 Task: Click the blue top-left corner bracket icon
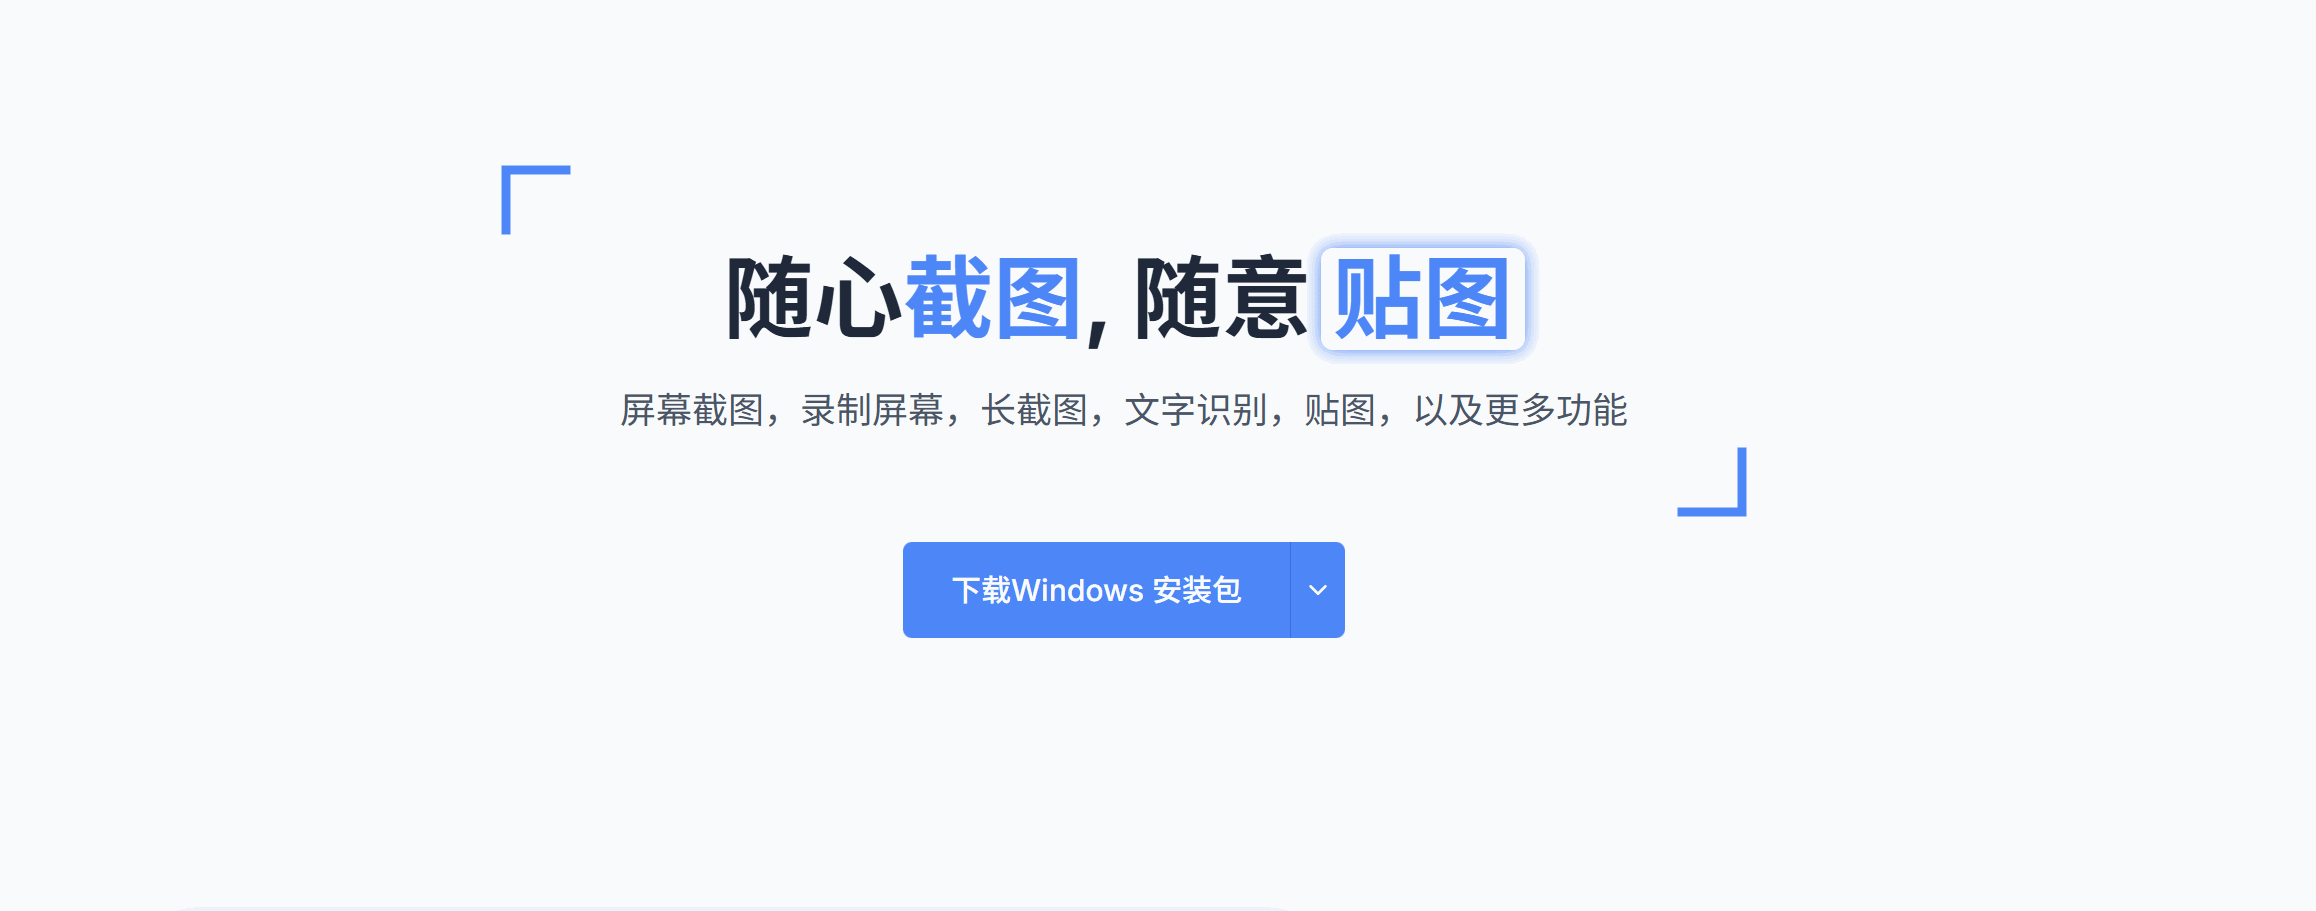pos(536,200)
